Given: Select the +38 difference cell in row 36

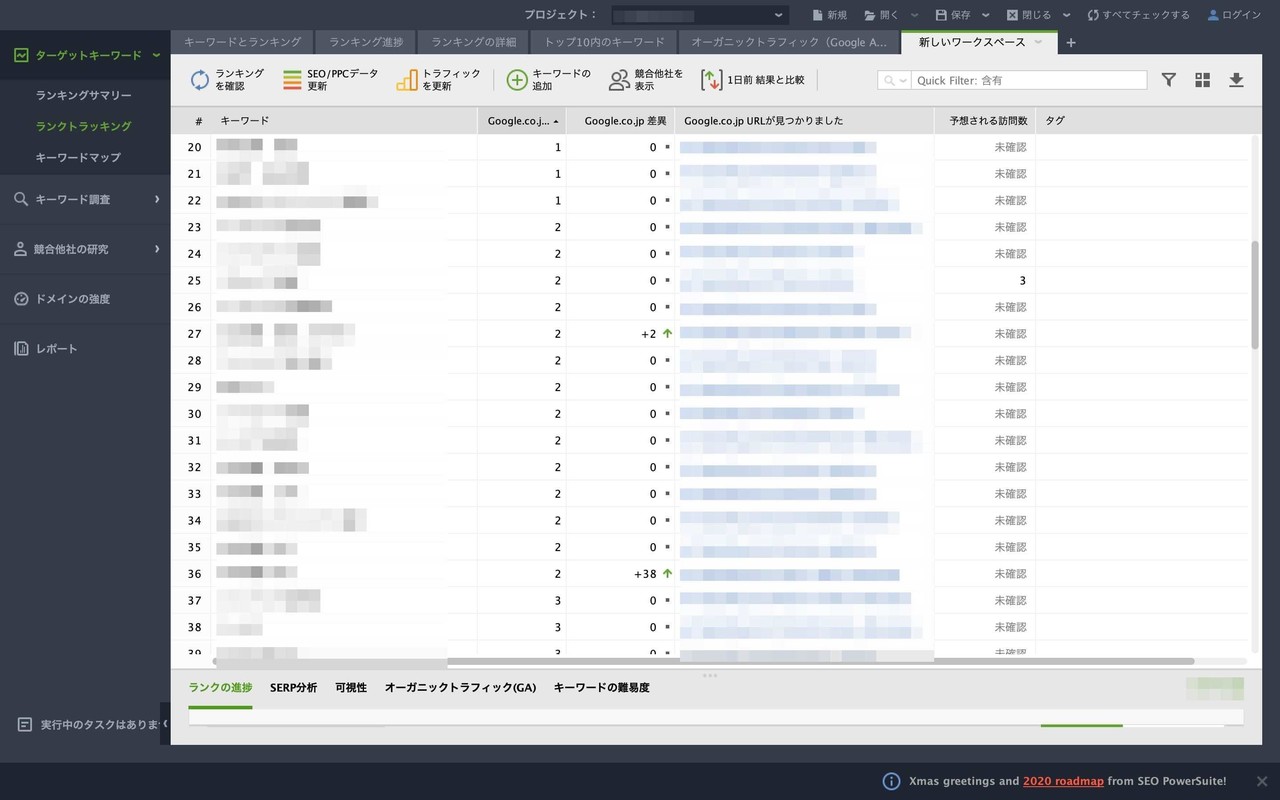Looking at the screenshot, I should coord(620,574).
